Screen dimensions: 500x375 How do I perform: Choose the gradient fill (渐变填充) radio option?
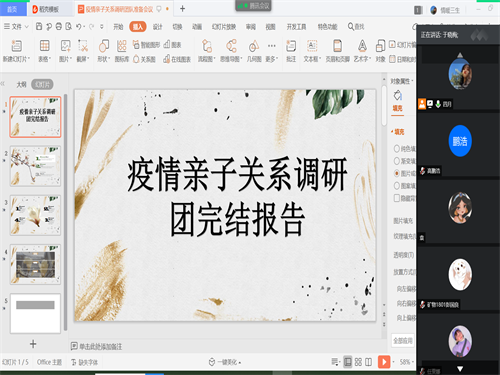coord(397,161)
